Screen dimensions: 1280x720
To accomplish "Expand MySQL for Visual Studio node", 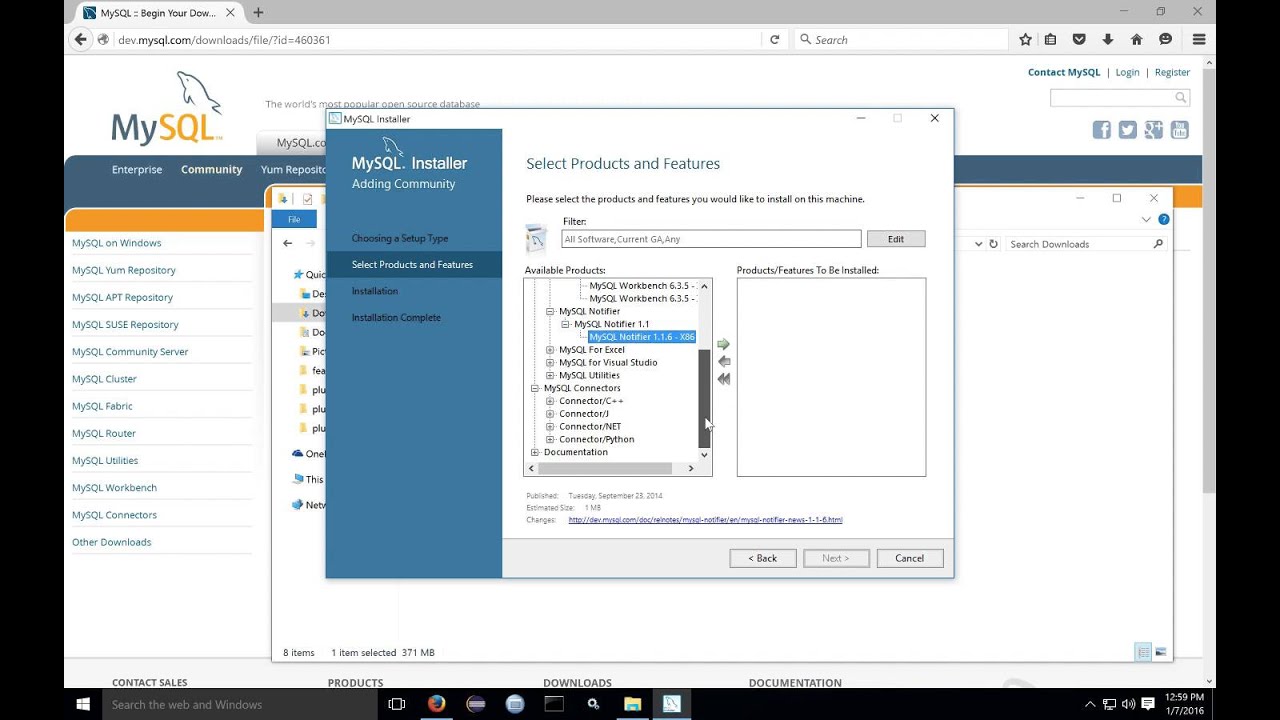I will click(550, 363).
